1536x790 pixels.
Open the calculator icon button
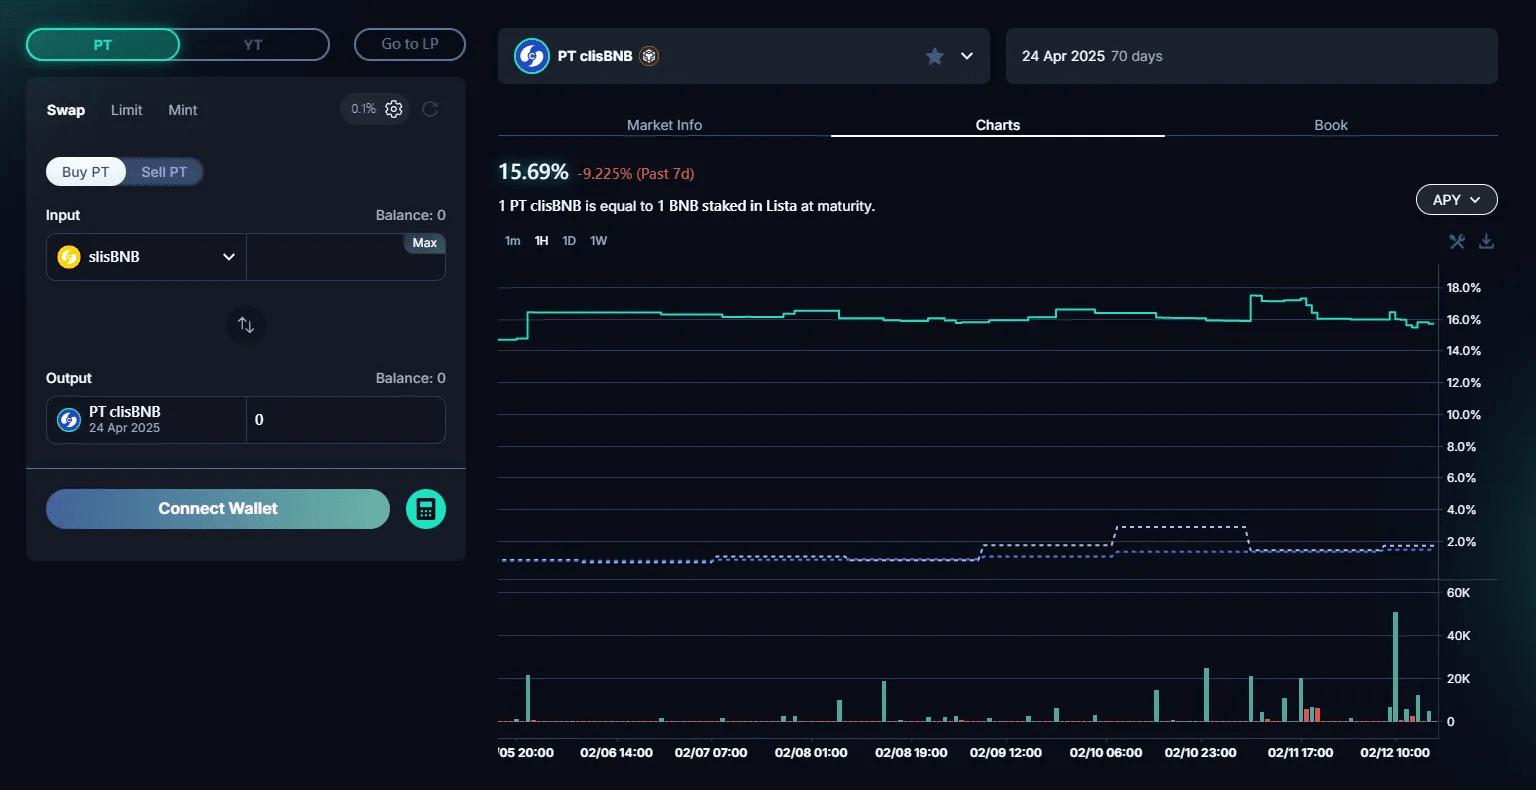[426, 509]
